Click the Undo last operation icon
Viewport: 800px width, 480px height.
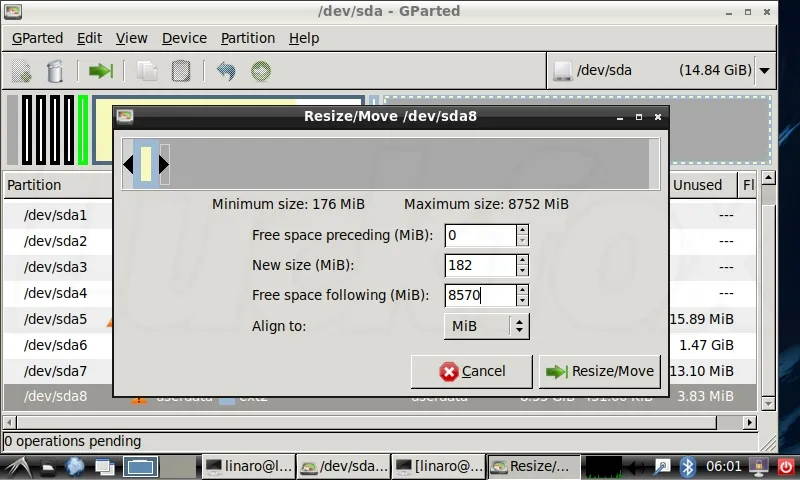tap(226, 71)
